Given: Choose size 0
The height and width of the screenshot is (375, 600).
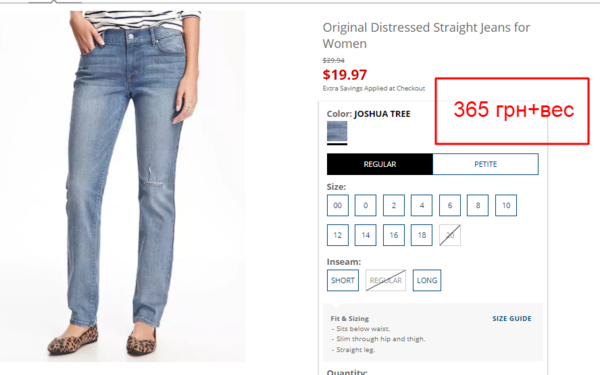Looking at the screenshot, I should pyautogui.click(x=365, y=205).
